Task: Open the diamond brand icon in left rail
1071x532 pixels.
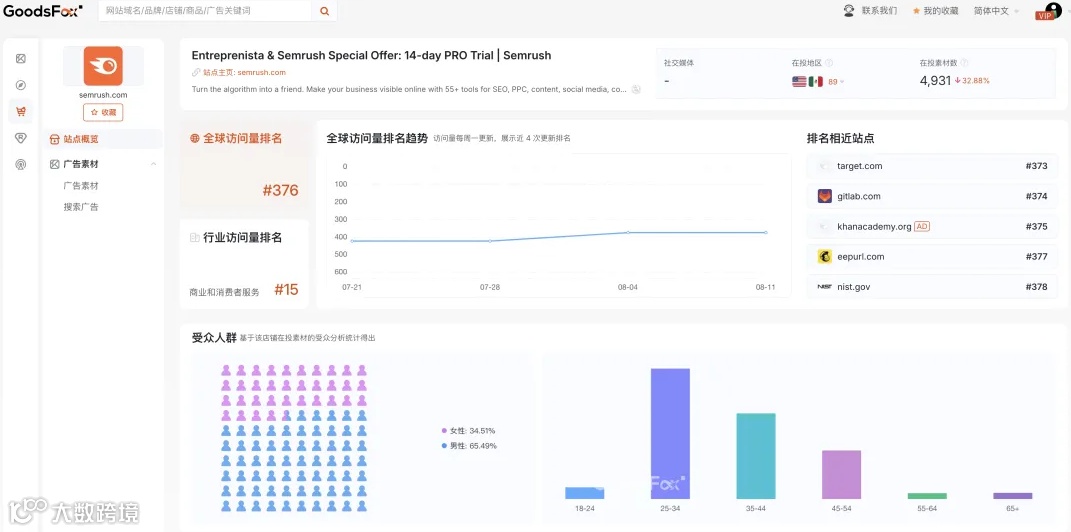Action: pyautogui.click(x=20, y=138)
